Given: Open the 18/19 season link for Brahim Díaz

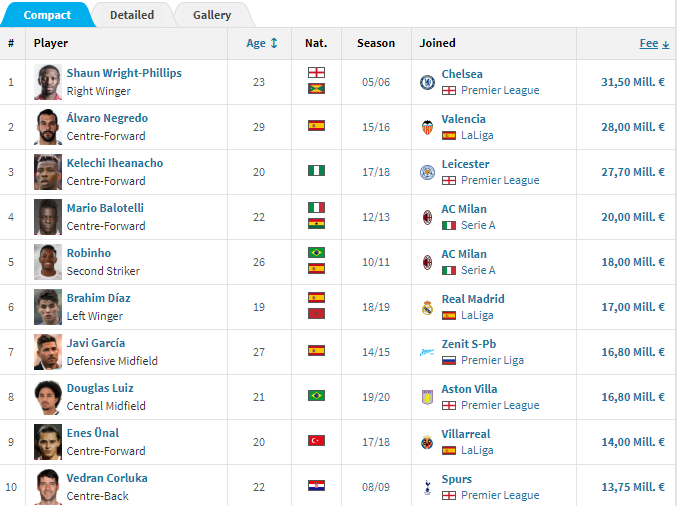Looking at the screenshot, I should coord(376,307).
